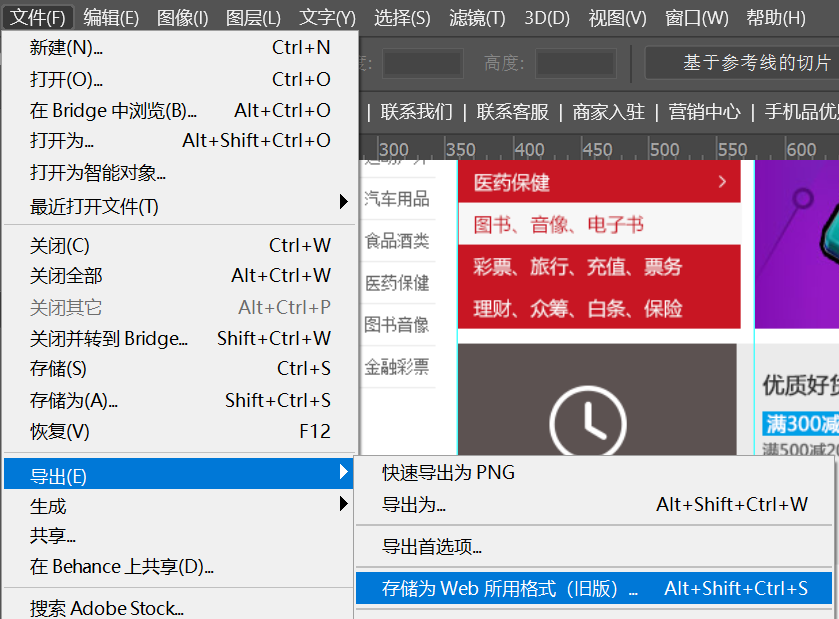Viewport: 839px width, 619px height.
Task: Select 在 Bridge 中浏览(B)...
Action: (x=180, y=110)
